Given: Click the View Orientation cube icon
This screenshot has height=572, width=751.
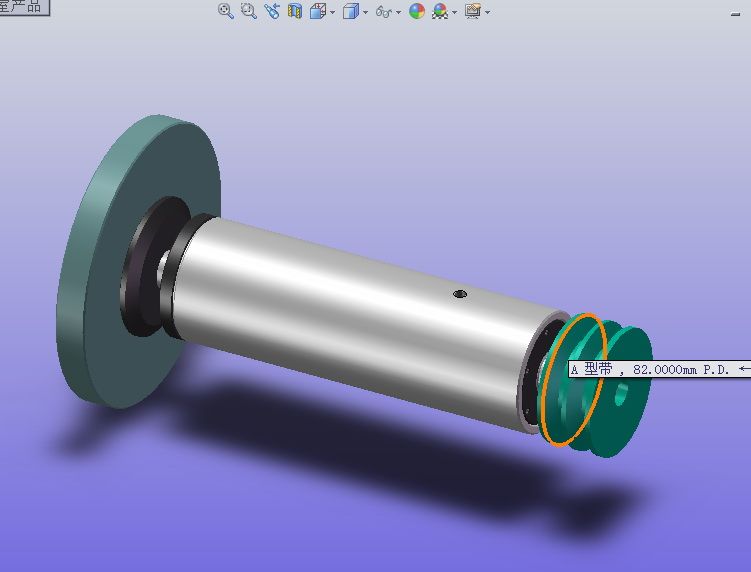Looking at the screenshot, I should (317, 11).
